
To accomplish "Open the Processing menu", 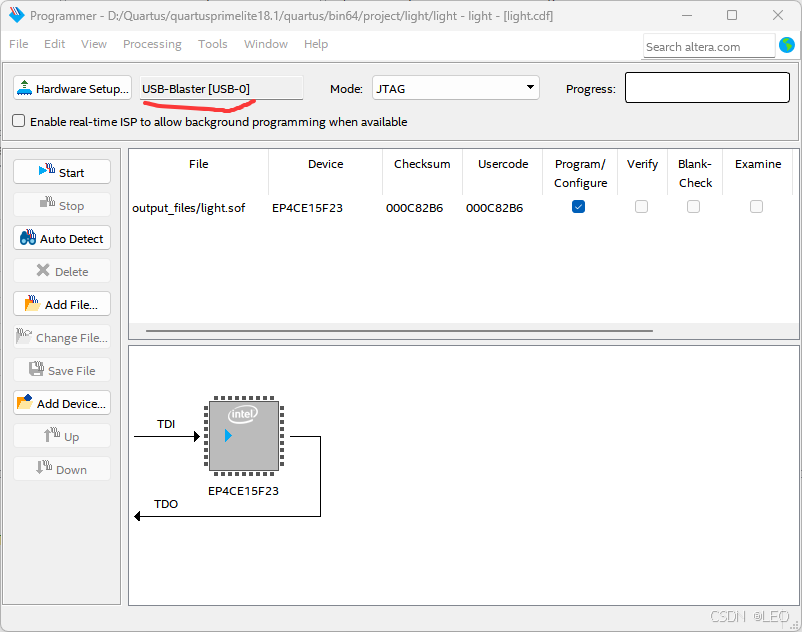I will pos(152,44).
